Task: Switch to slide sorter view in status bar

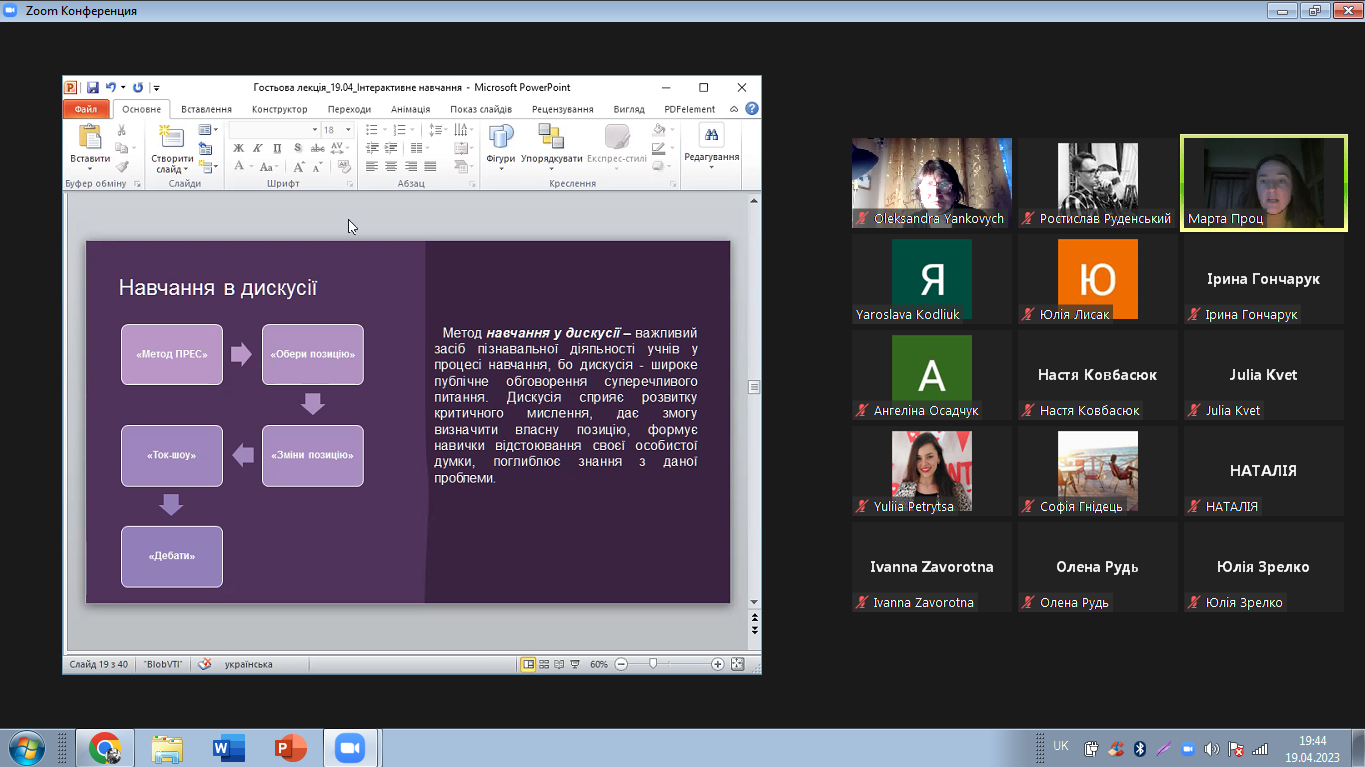Action: tap(544, 664)
